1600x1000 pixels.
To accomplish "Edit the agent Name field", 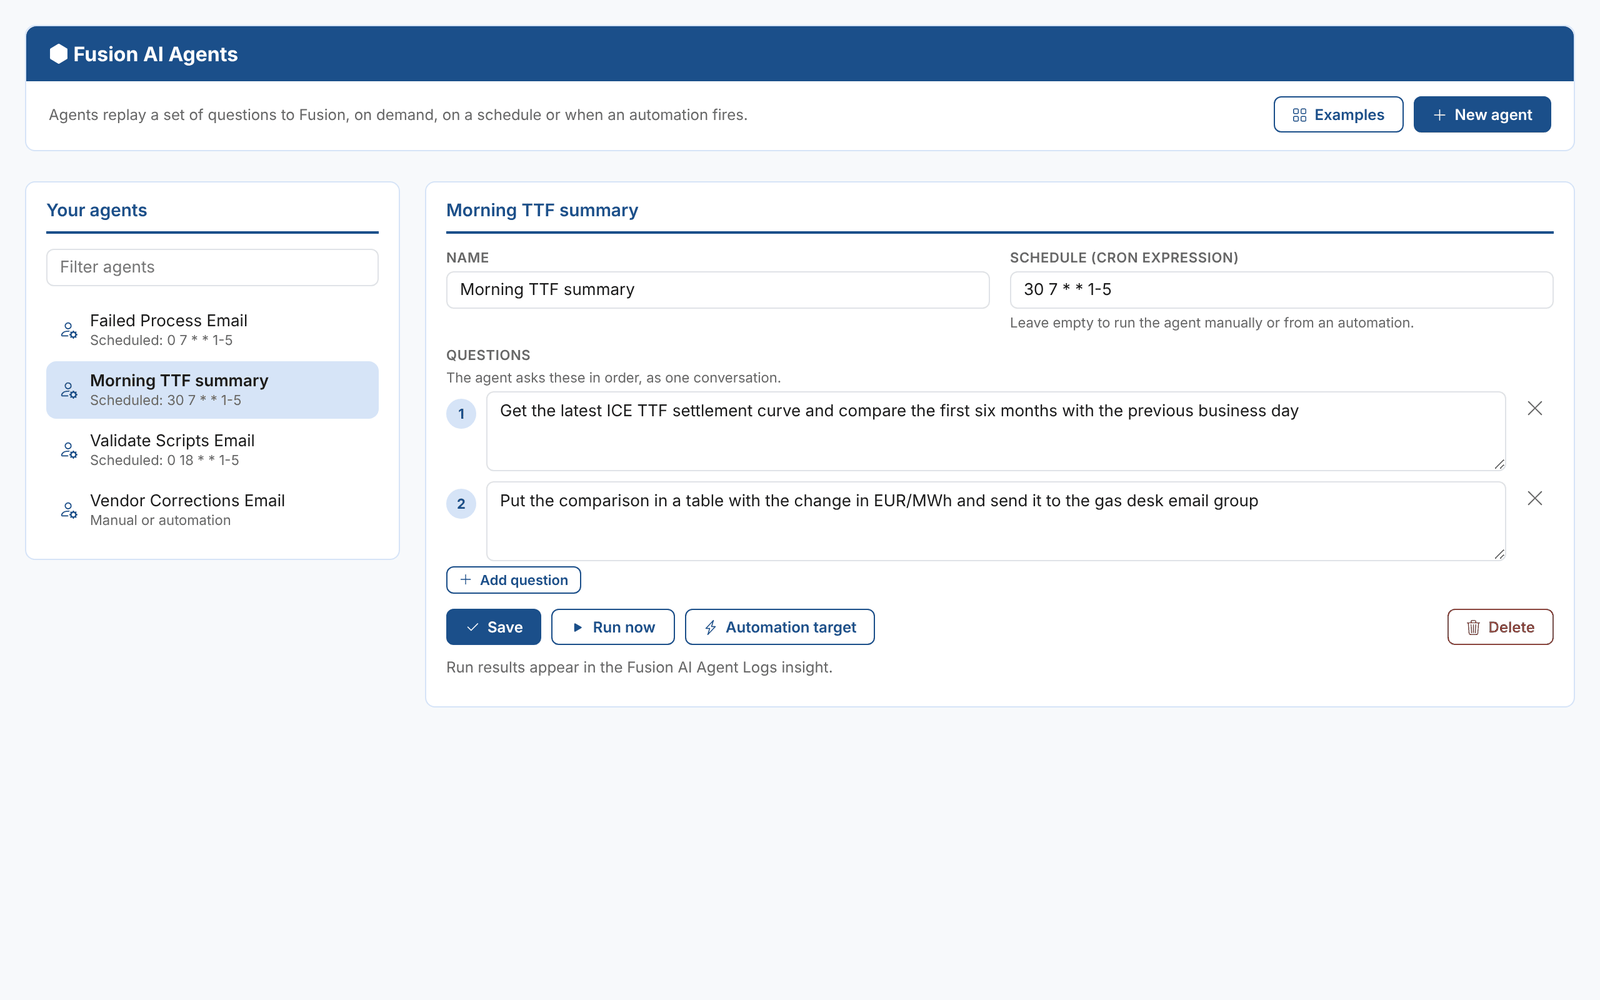I will coord(718,290).
